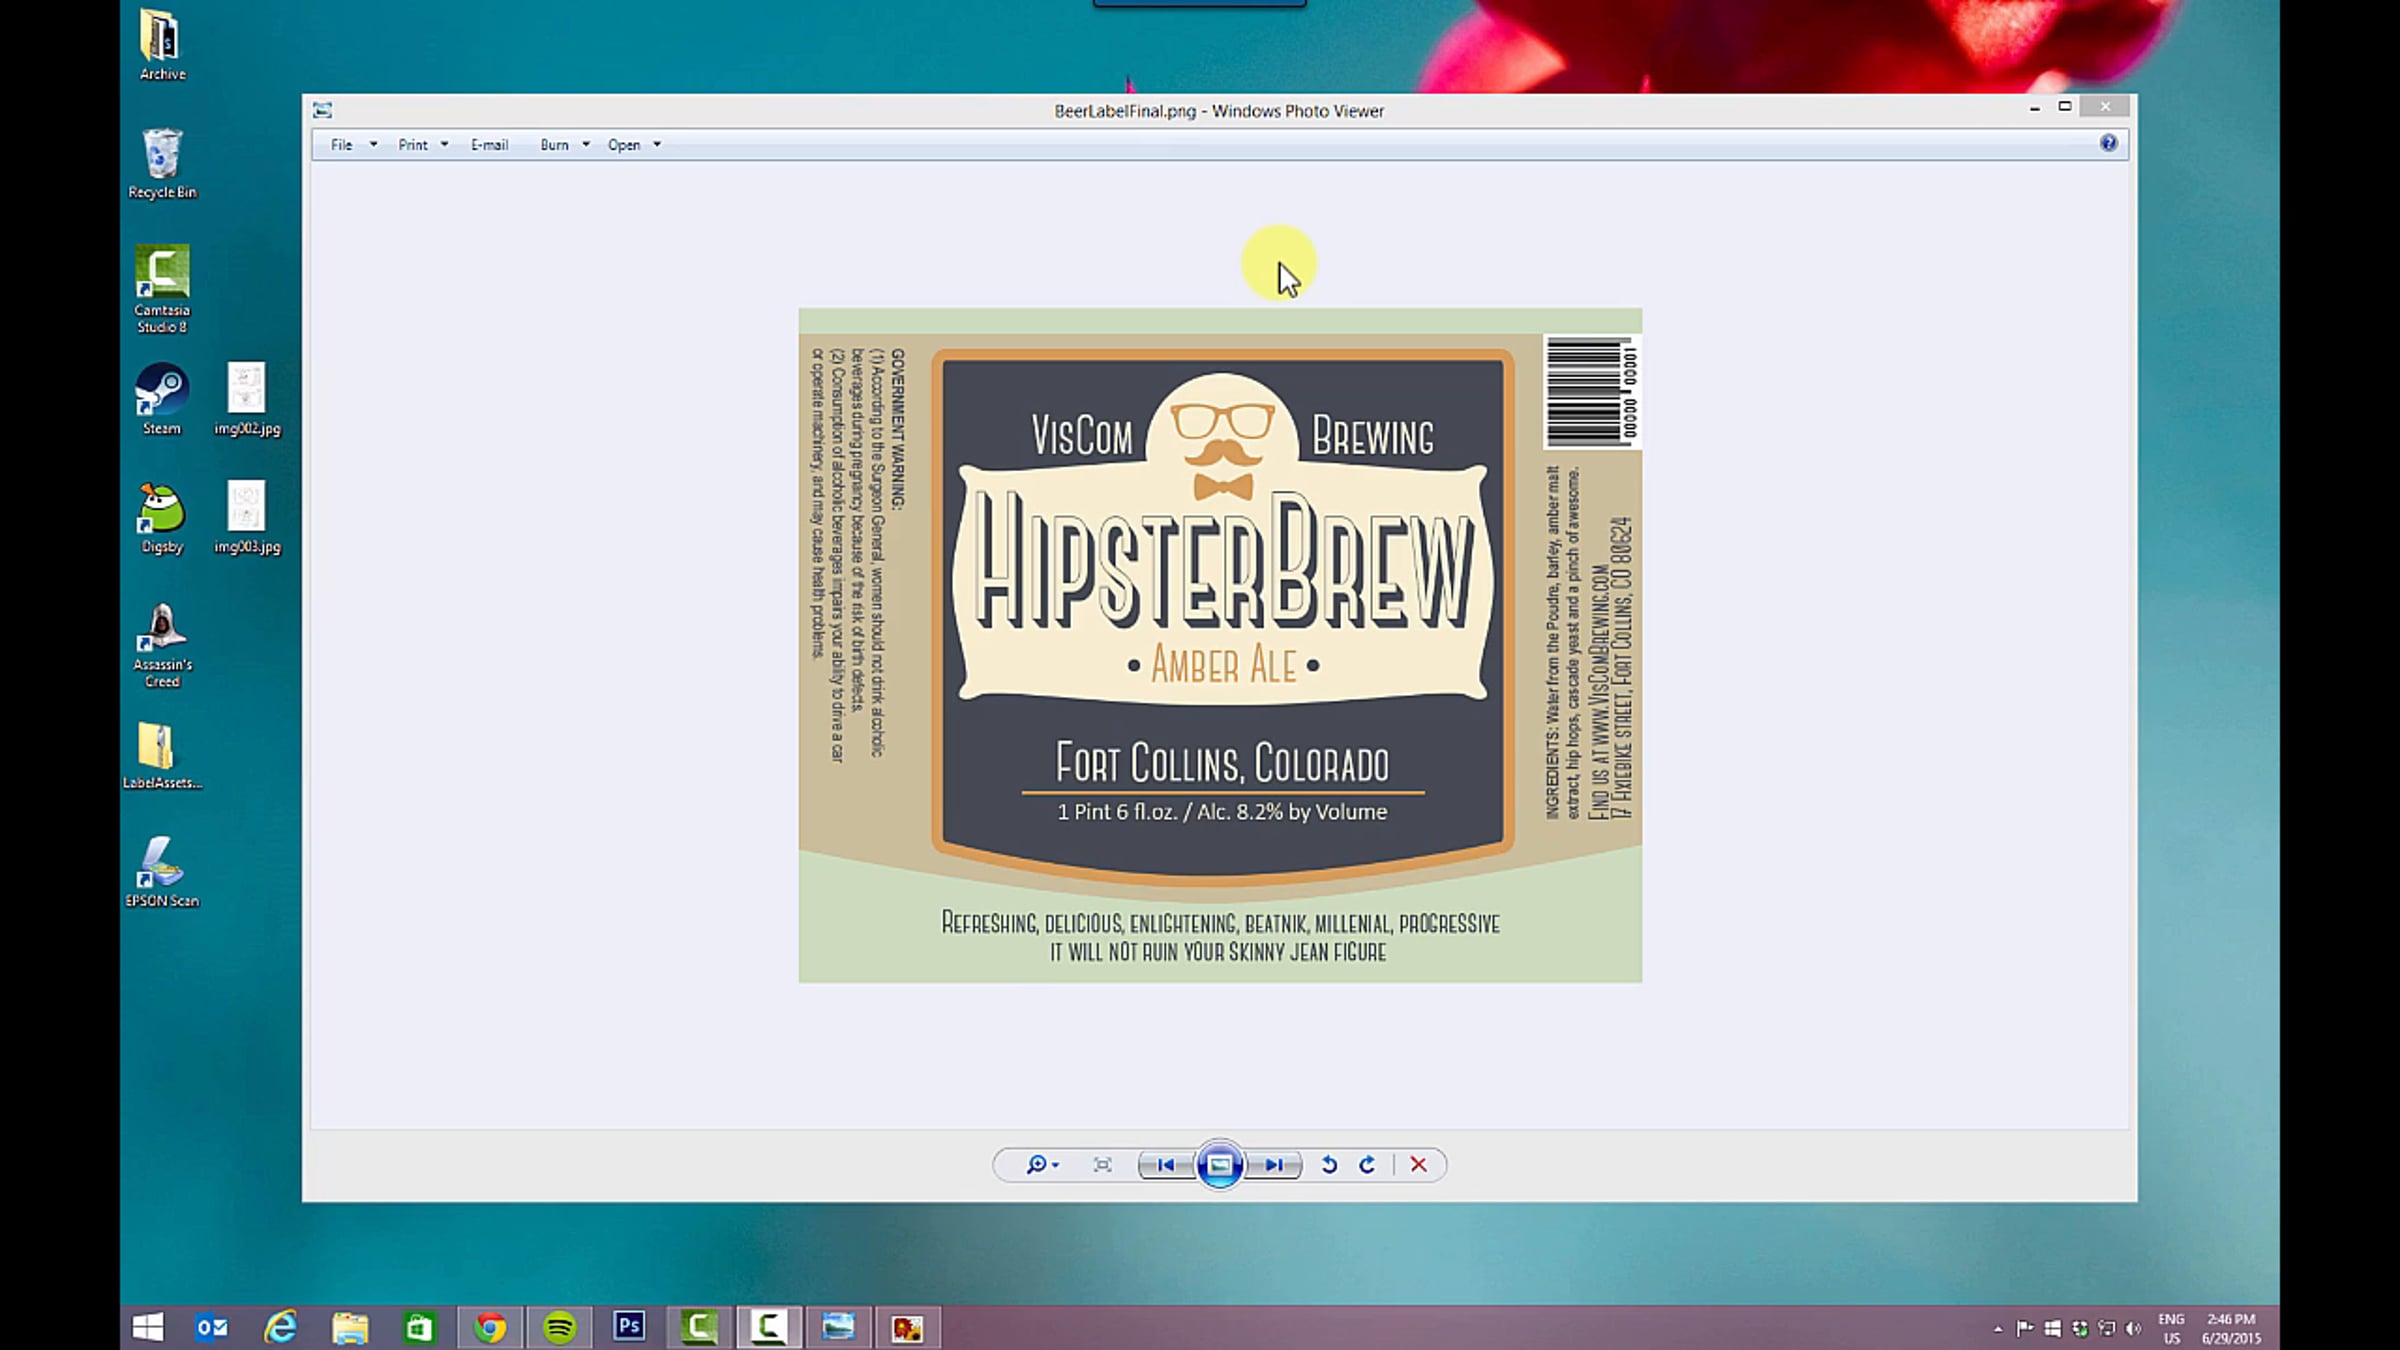Click the E-mail button
Viewport: 2400px width, 1350px height.
click(489, 145)
